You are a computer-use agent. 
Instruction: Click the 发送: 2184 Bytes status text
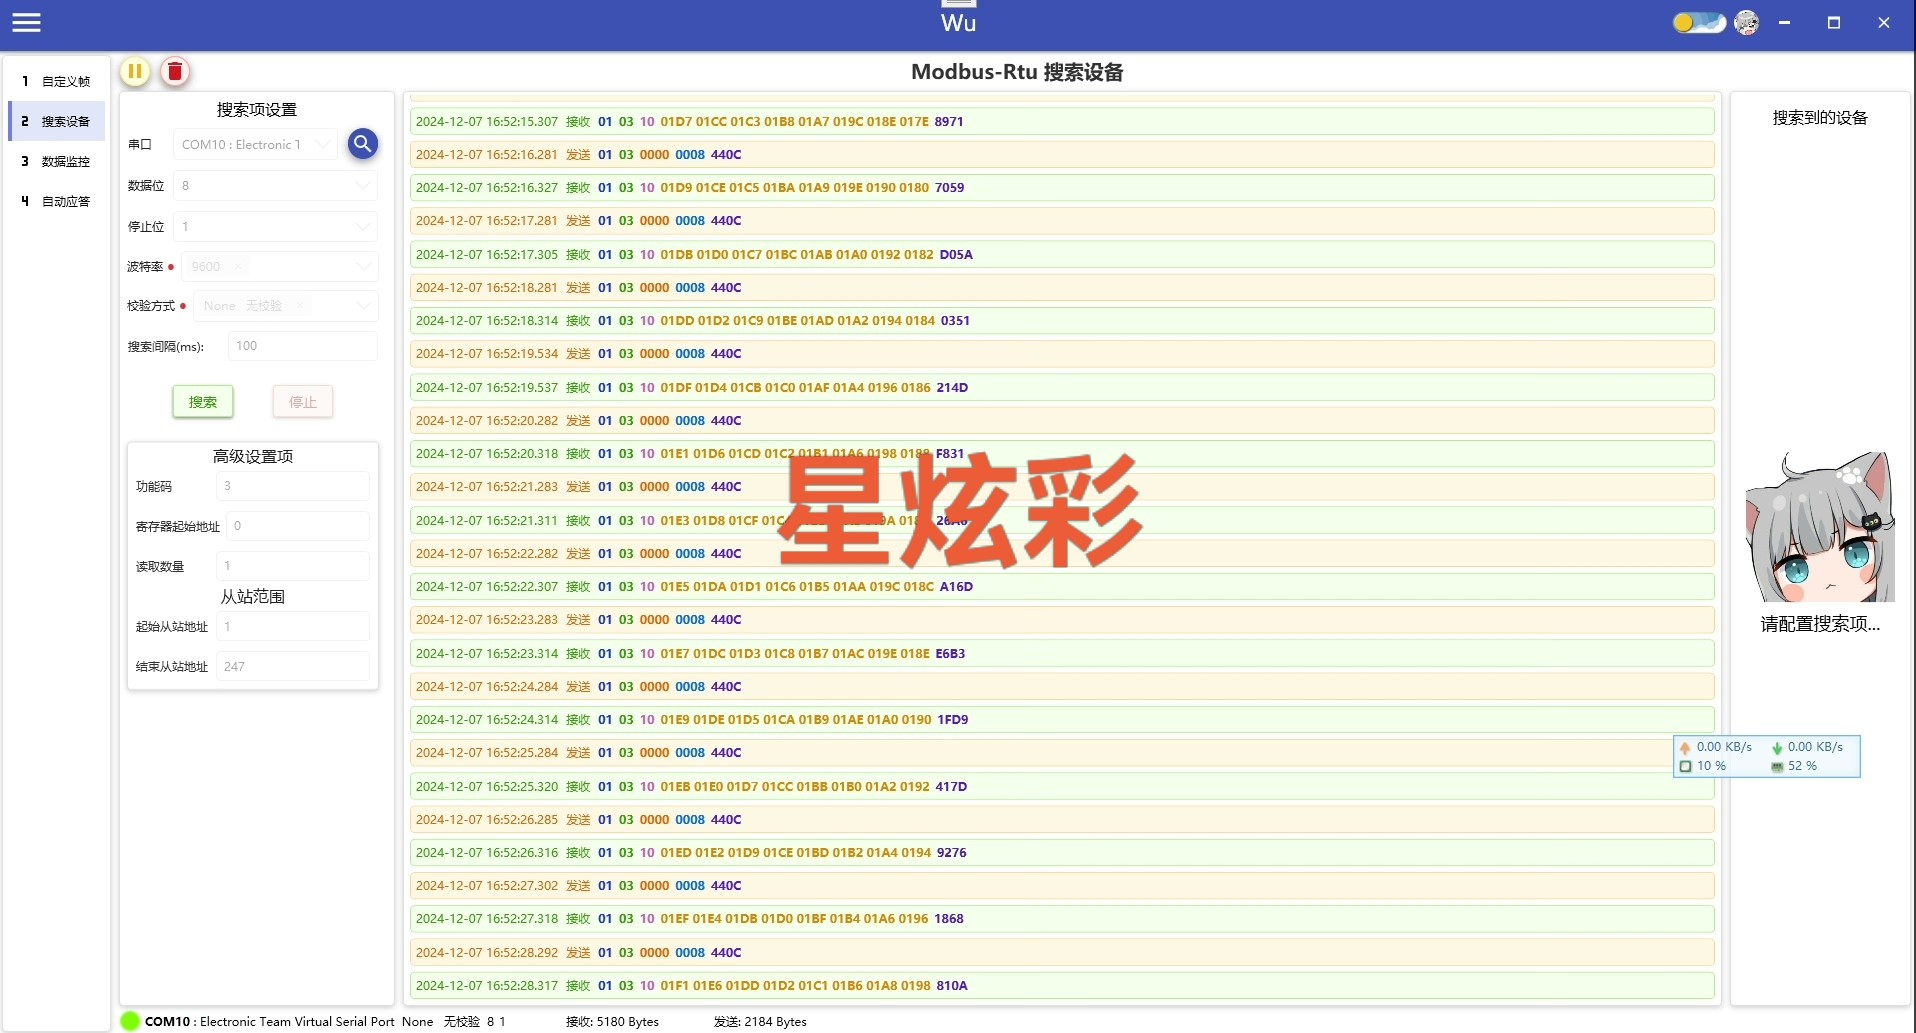(x=760, y=1022)
